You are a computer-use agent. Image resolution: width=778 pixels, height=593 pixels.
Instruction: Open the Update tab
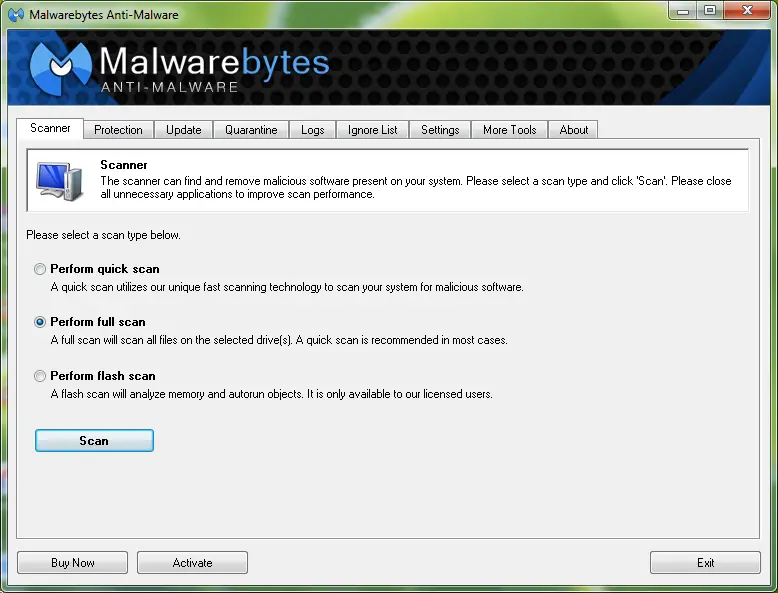click(184, 130)
